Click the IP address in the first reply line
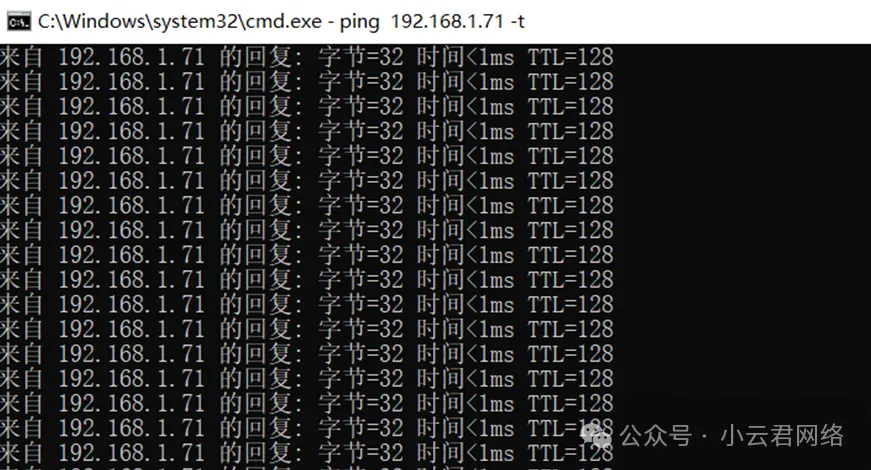The width and height of the screenshot is (871, 470). click(x=132, y=57)
